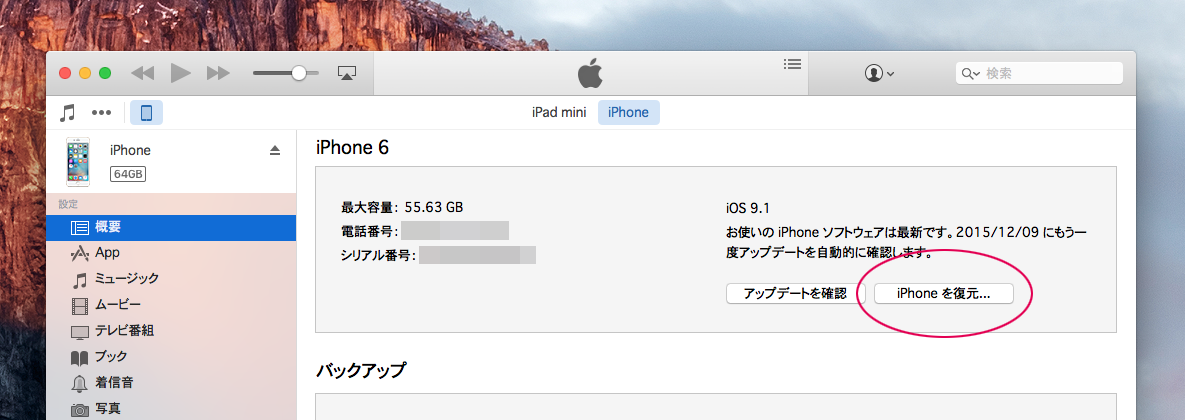
Task: Click the film strip icon beside ムービー
Action: point(80,306)
